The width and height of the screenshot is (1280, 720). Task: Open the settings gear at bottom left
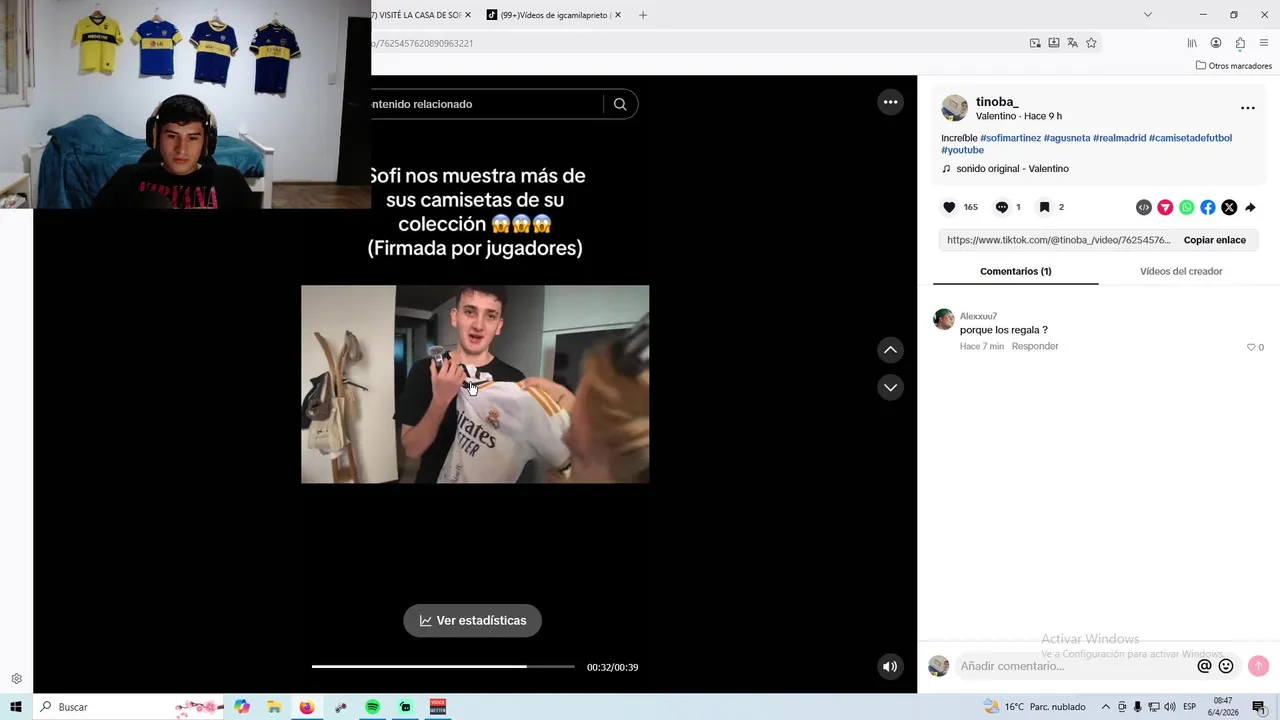tap(16, 679)
